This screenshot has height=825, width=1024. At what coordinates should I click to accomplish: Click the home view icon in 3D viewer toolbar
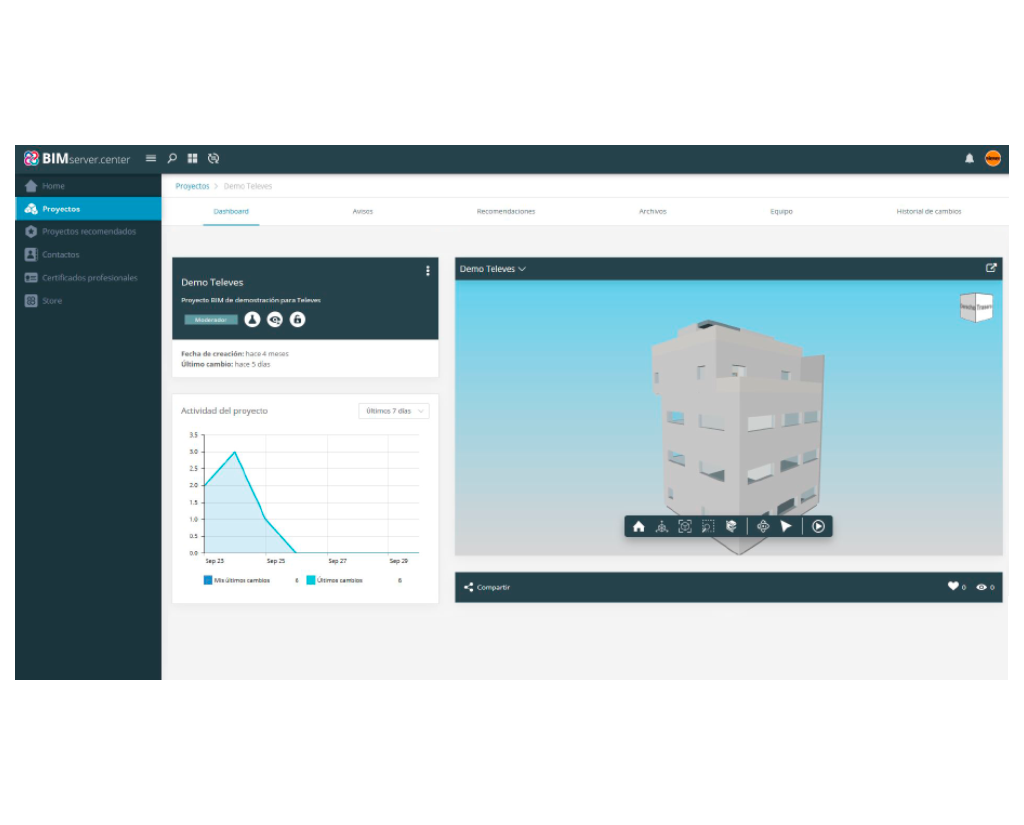click(x=639, y=527)
